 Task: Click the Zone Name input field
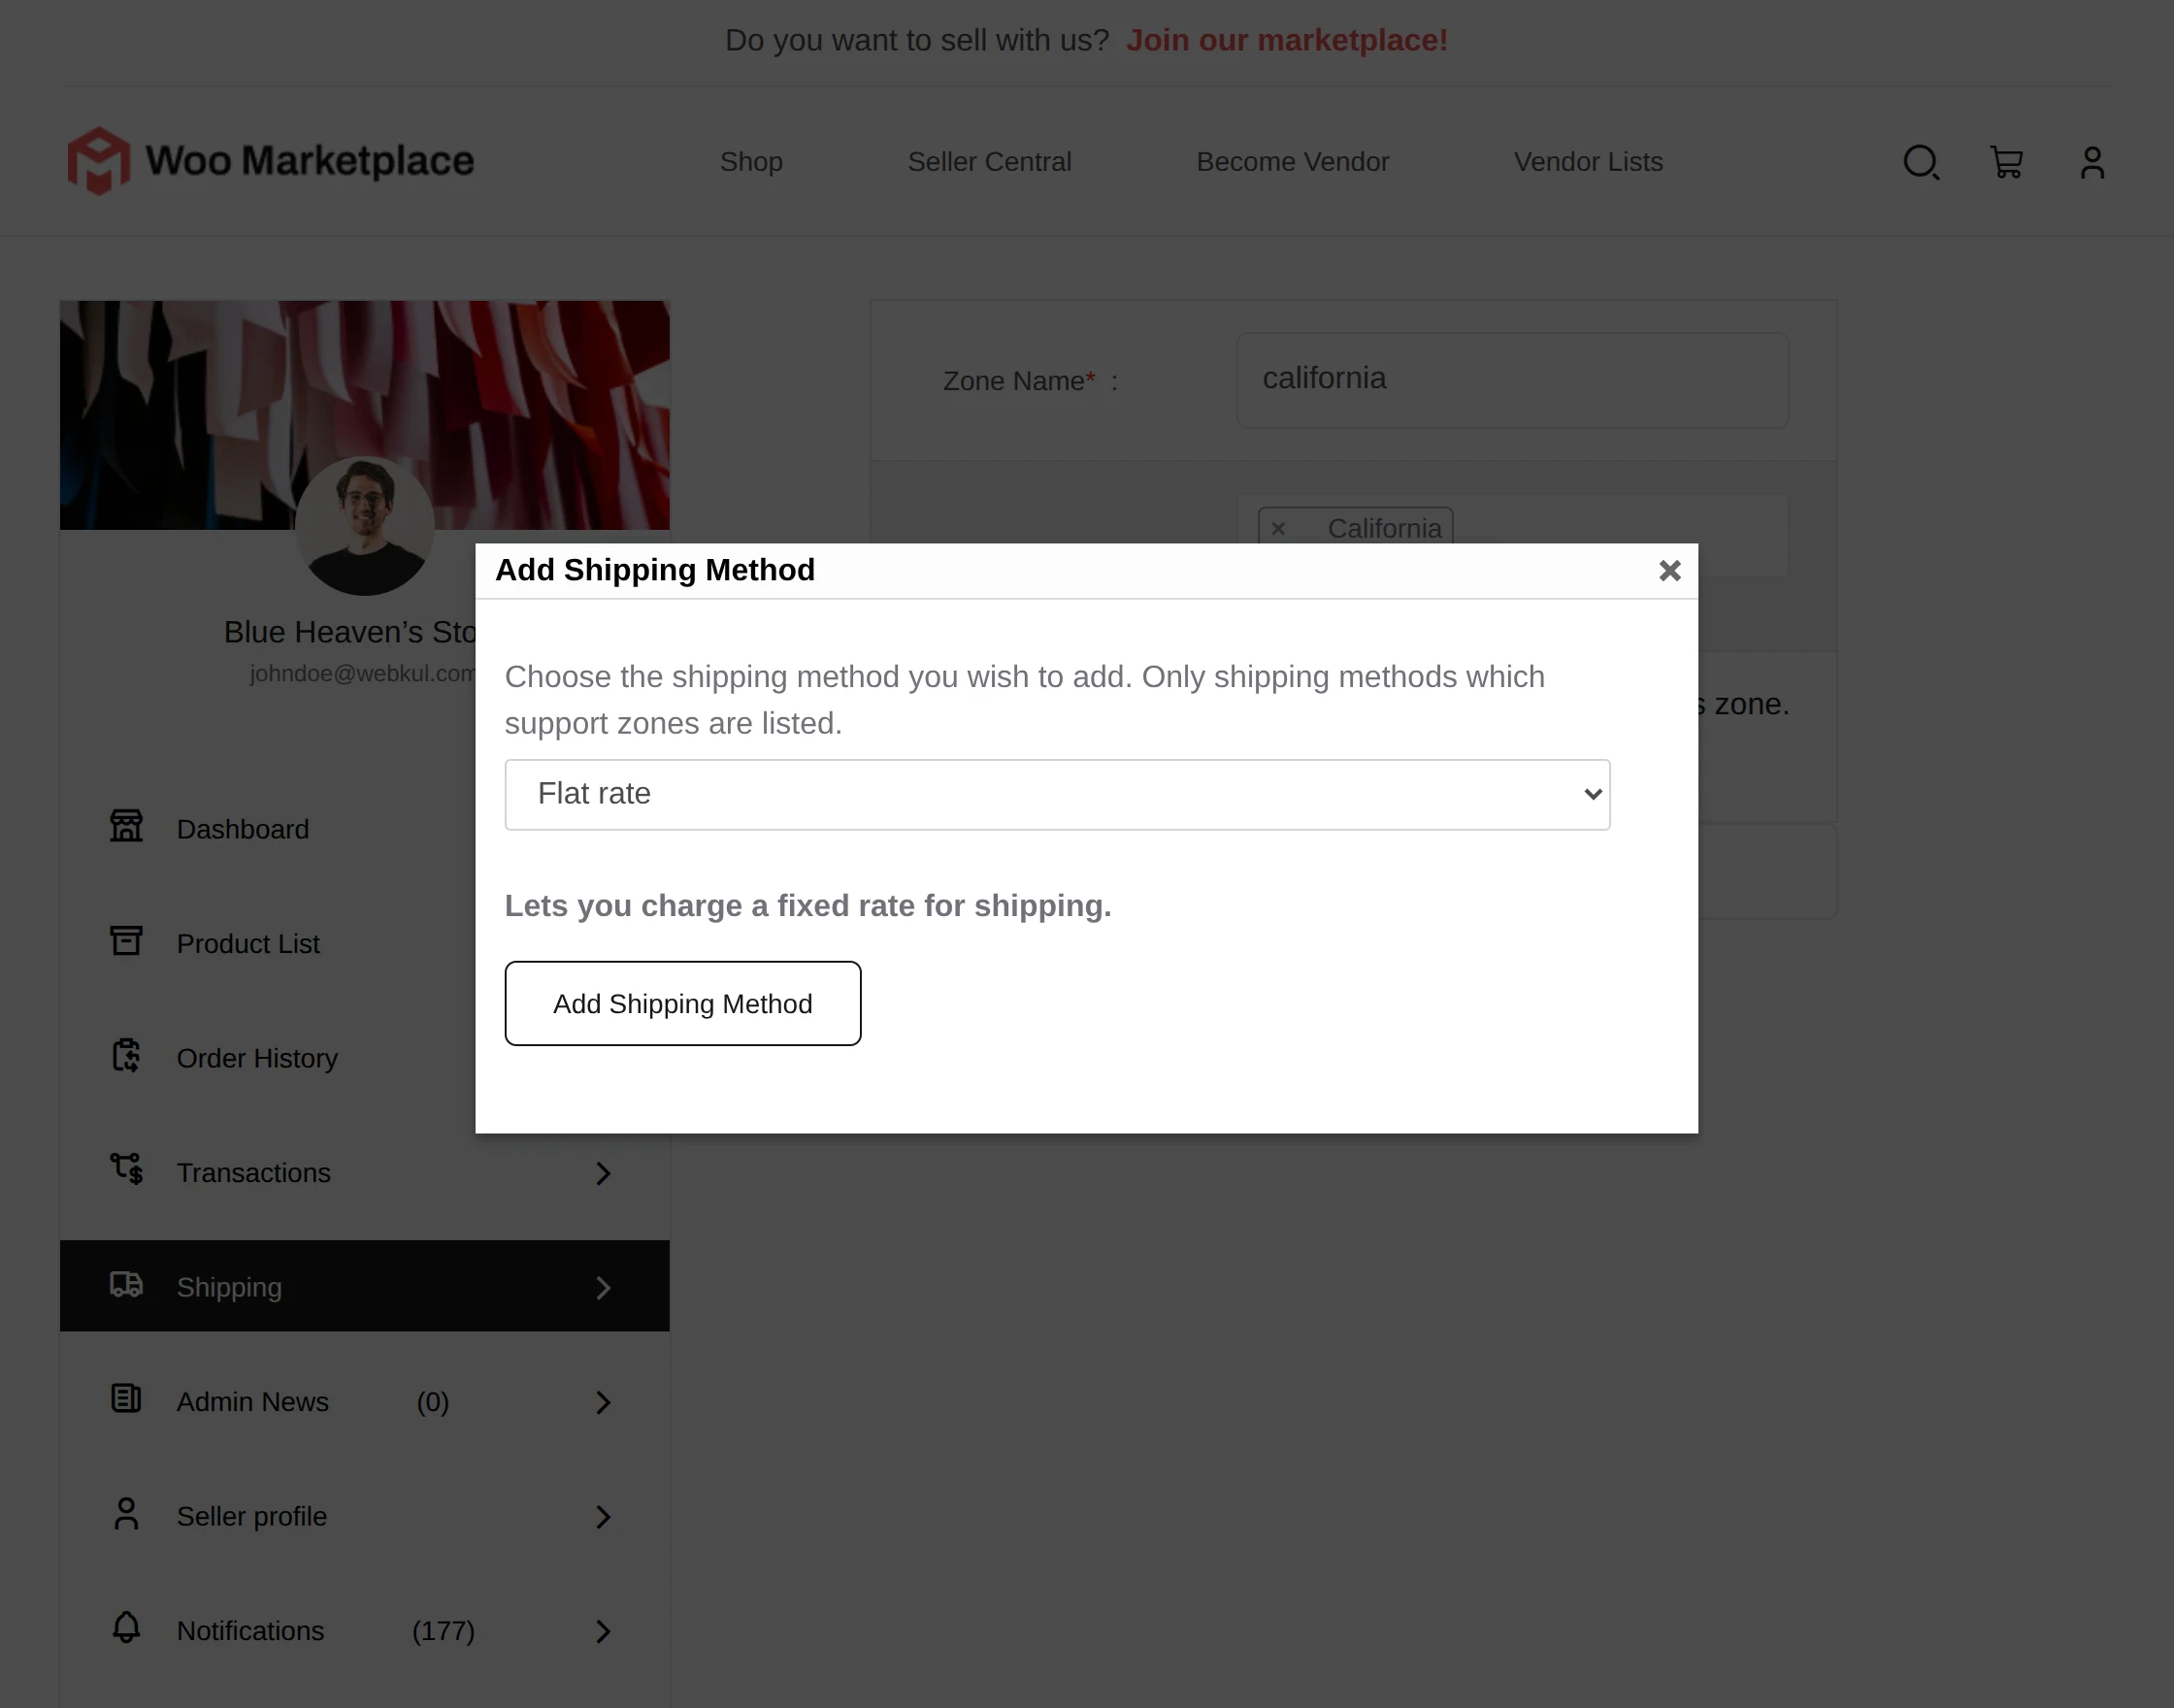[x=1512, y=380]
